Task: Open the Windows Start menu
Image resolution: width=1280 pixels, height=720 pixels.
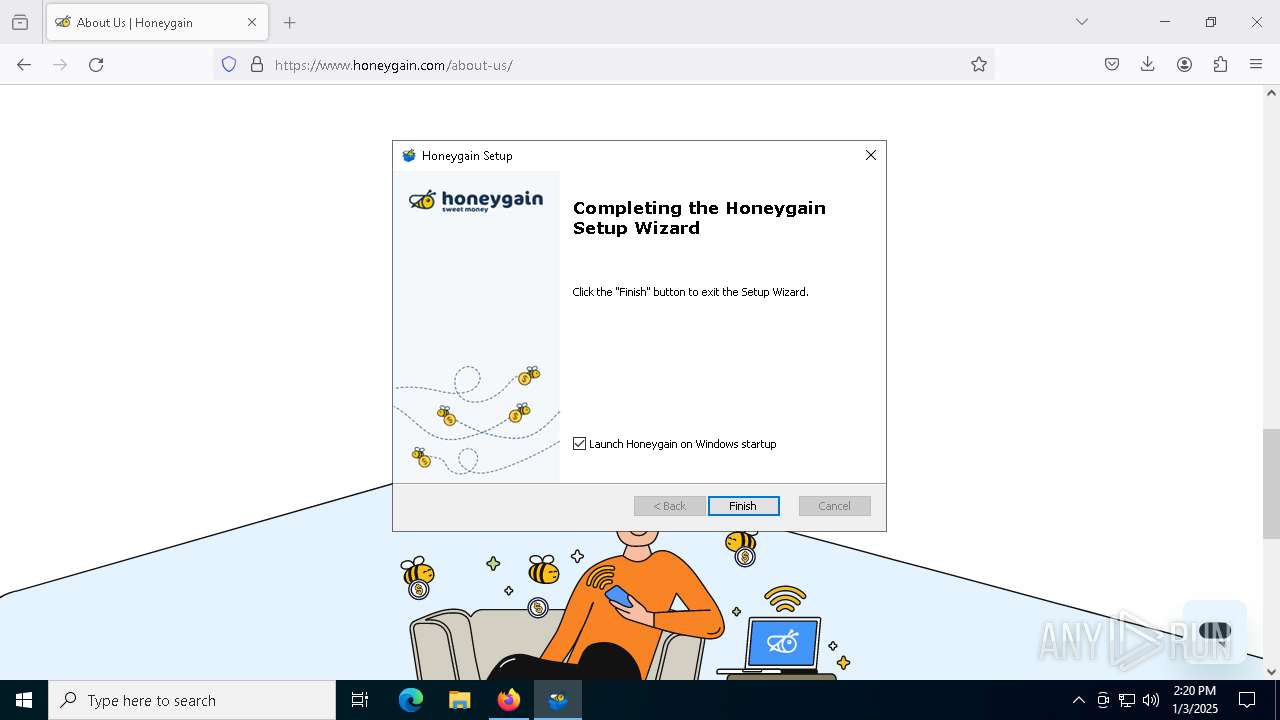Action: [x=24, y=700]
